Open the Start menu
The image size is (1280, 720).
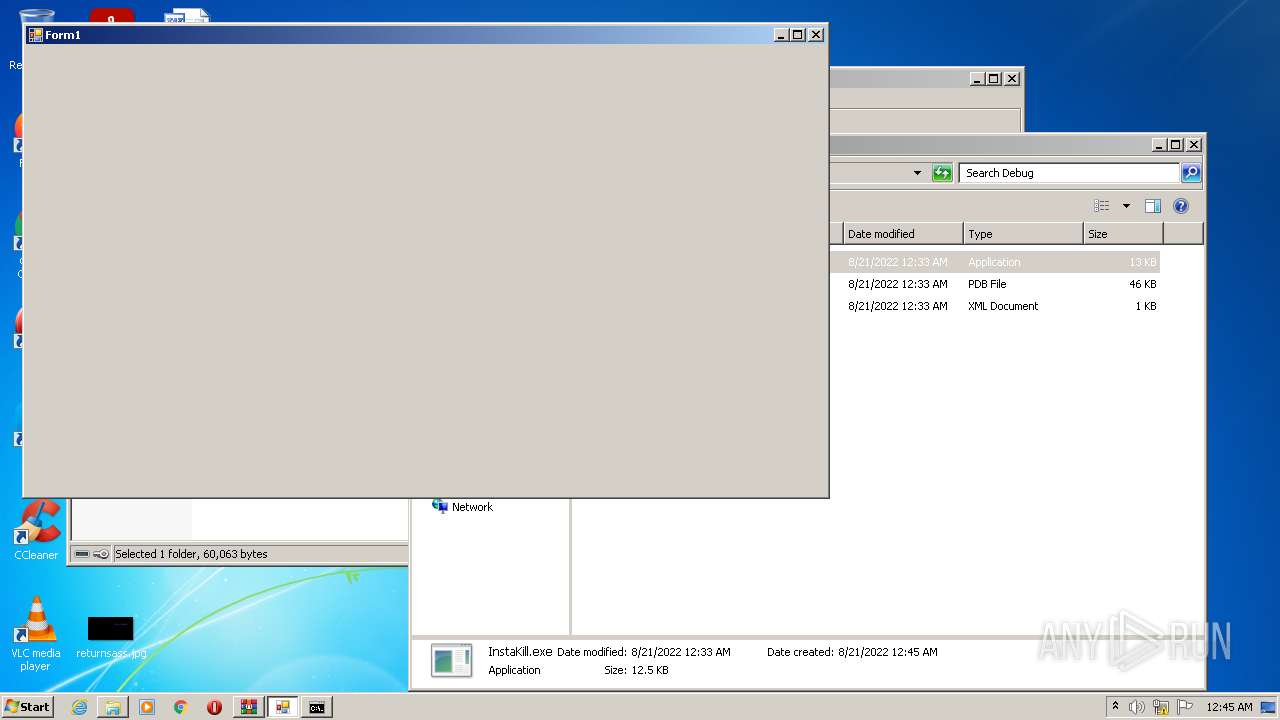pyautogui.click(x=28, y=707)
